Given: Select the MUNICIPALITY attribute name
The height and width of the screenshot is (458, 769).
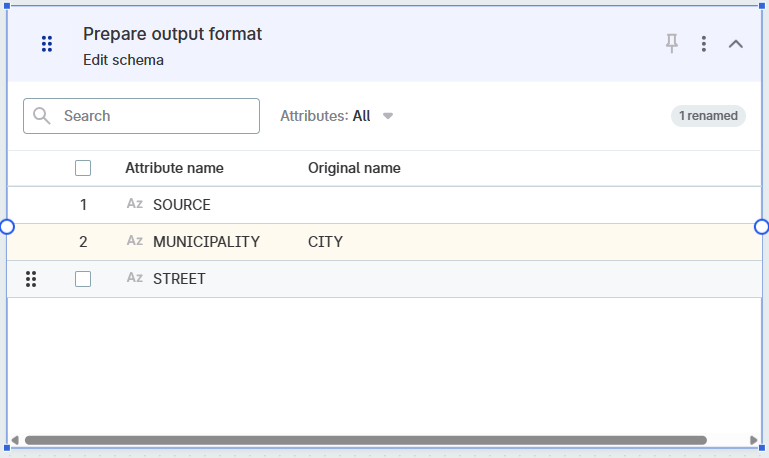Looking at the screenshot, I should (x=206, y=242).
